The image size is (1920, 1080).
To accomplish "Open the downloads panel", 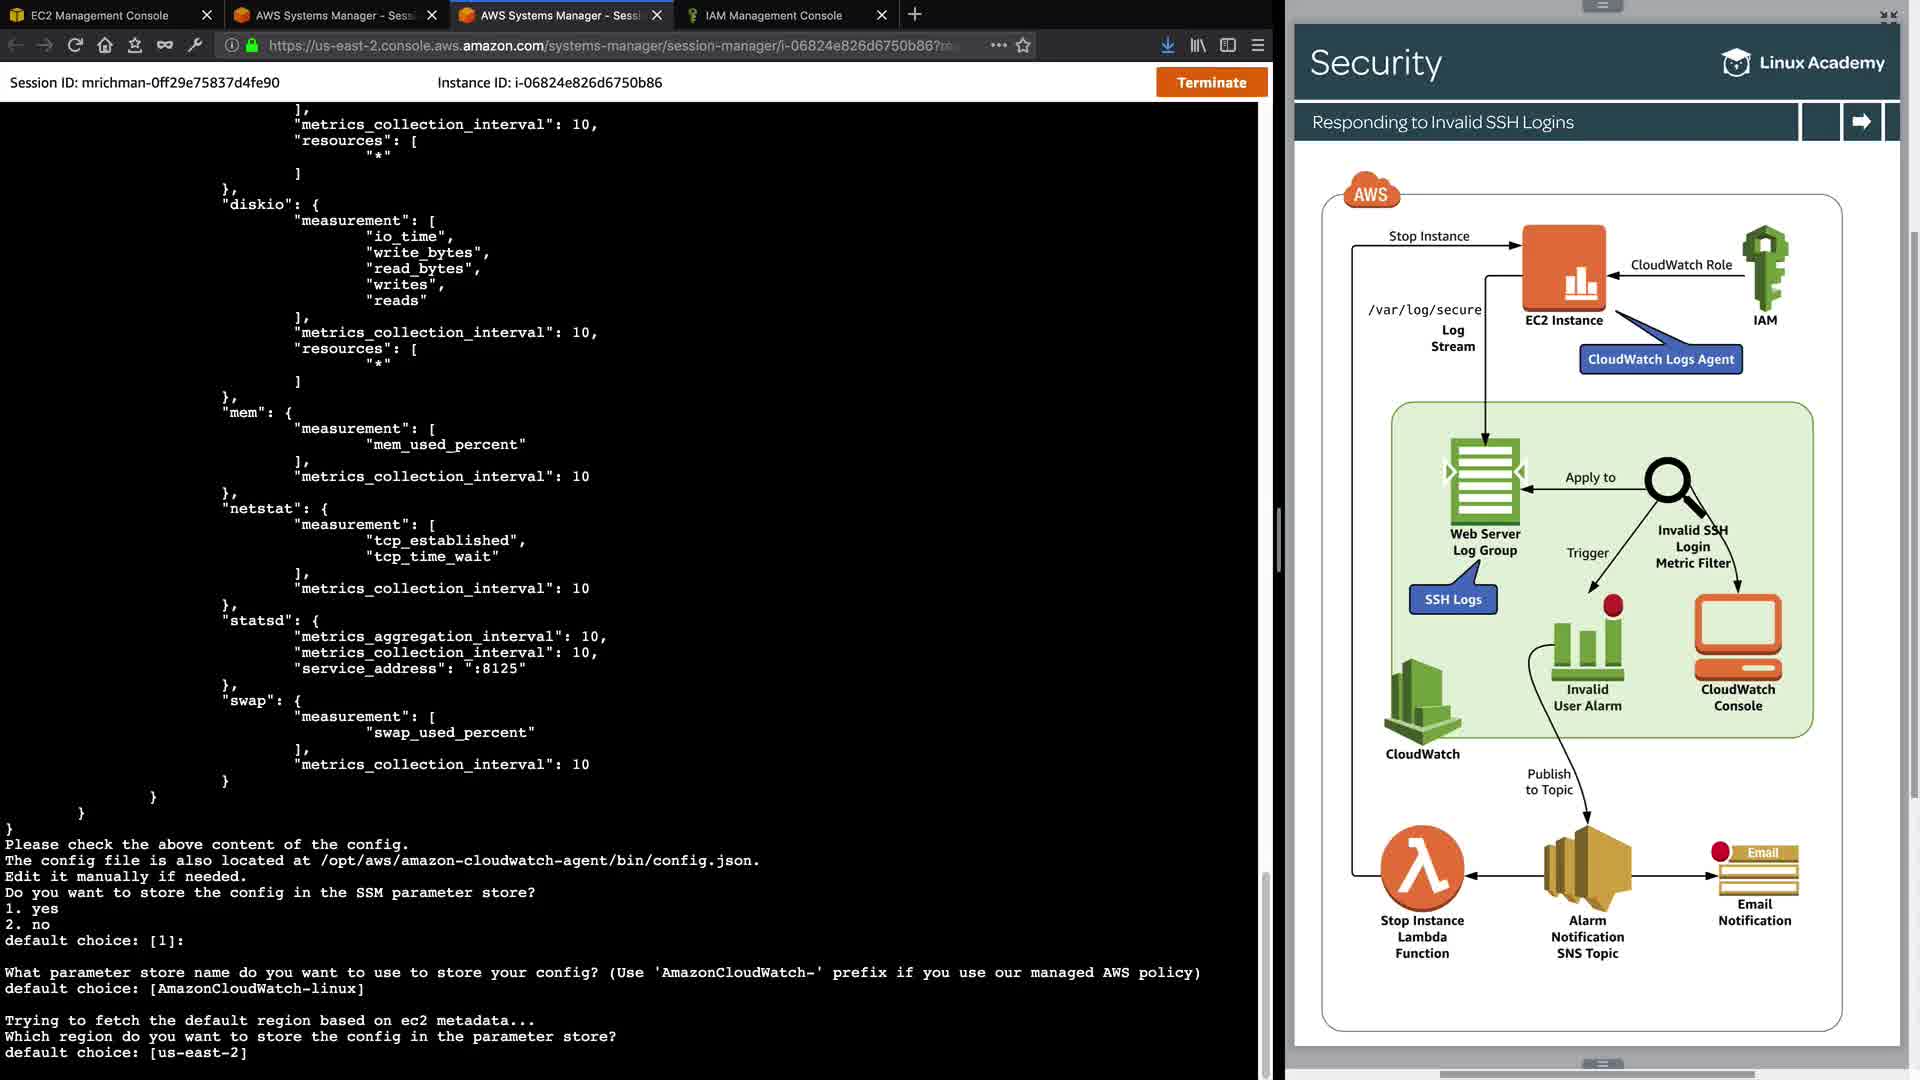I will 1167,45.
